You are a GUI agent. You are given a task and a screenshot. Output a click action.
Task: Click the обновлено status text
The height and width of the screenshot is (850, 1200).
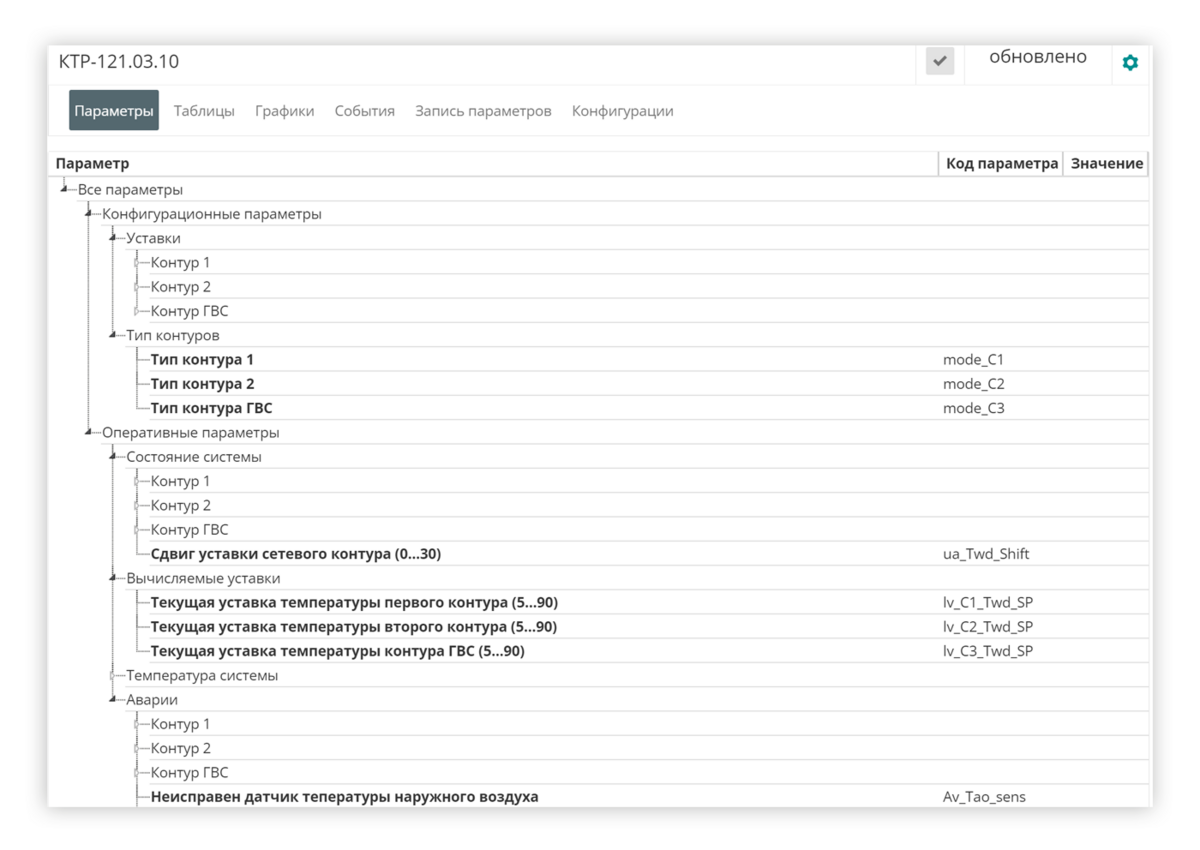pos(1038,57)
